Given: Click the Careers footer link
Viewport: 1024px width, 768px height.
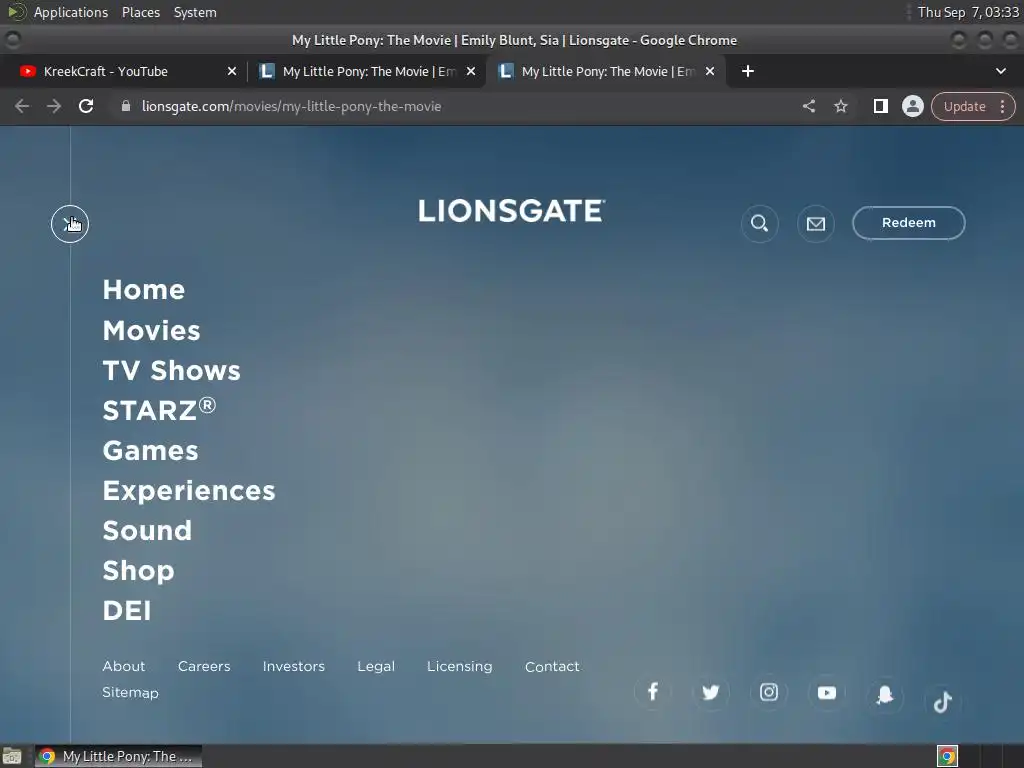Looking at the screenshot, I should 204,666.
